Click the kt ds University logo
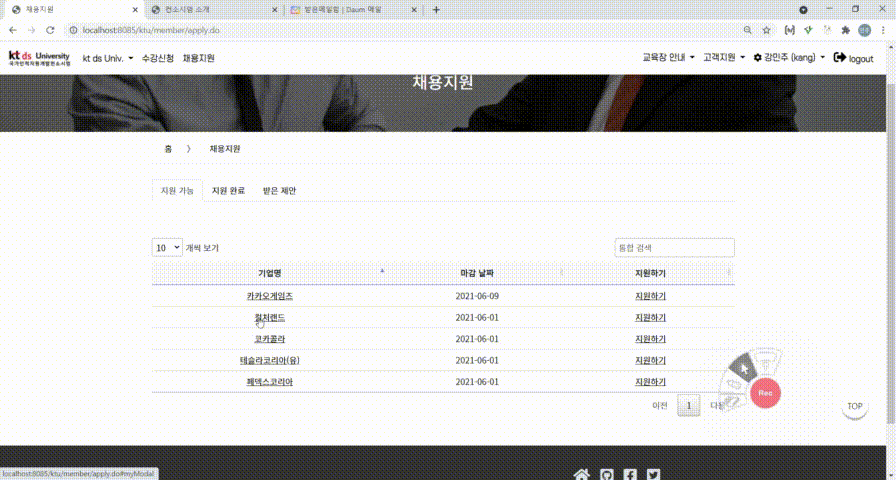 39,58
